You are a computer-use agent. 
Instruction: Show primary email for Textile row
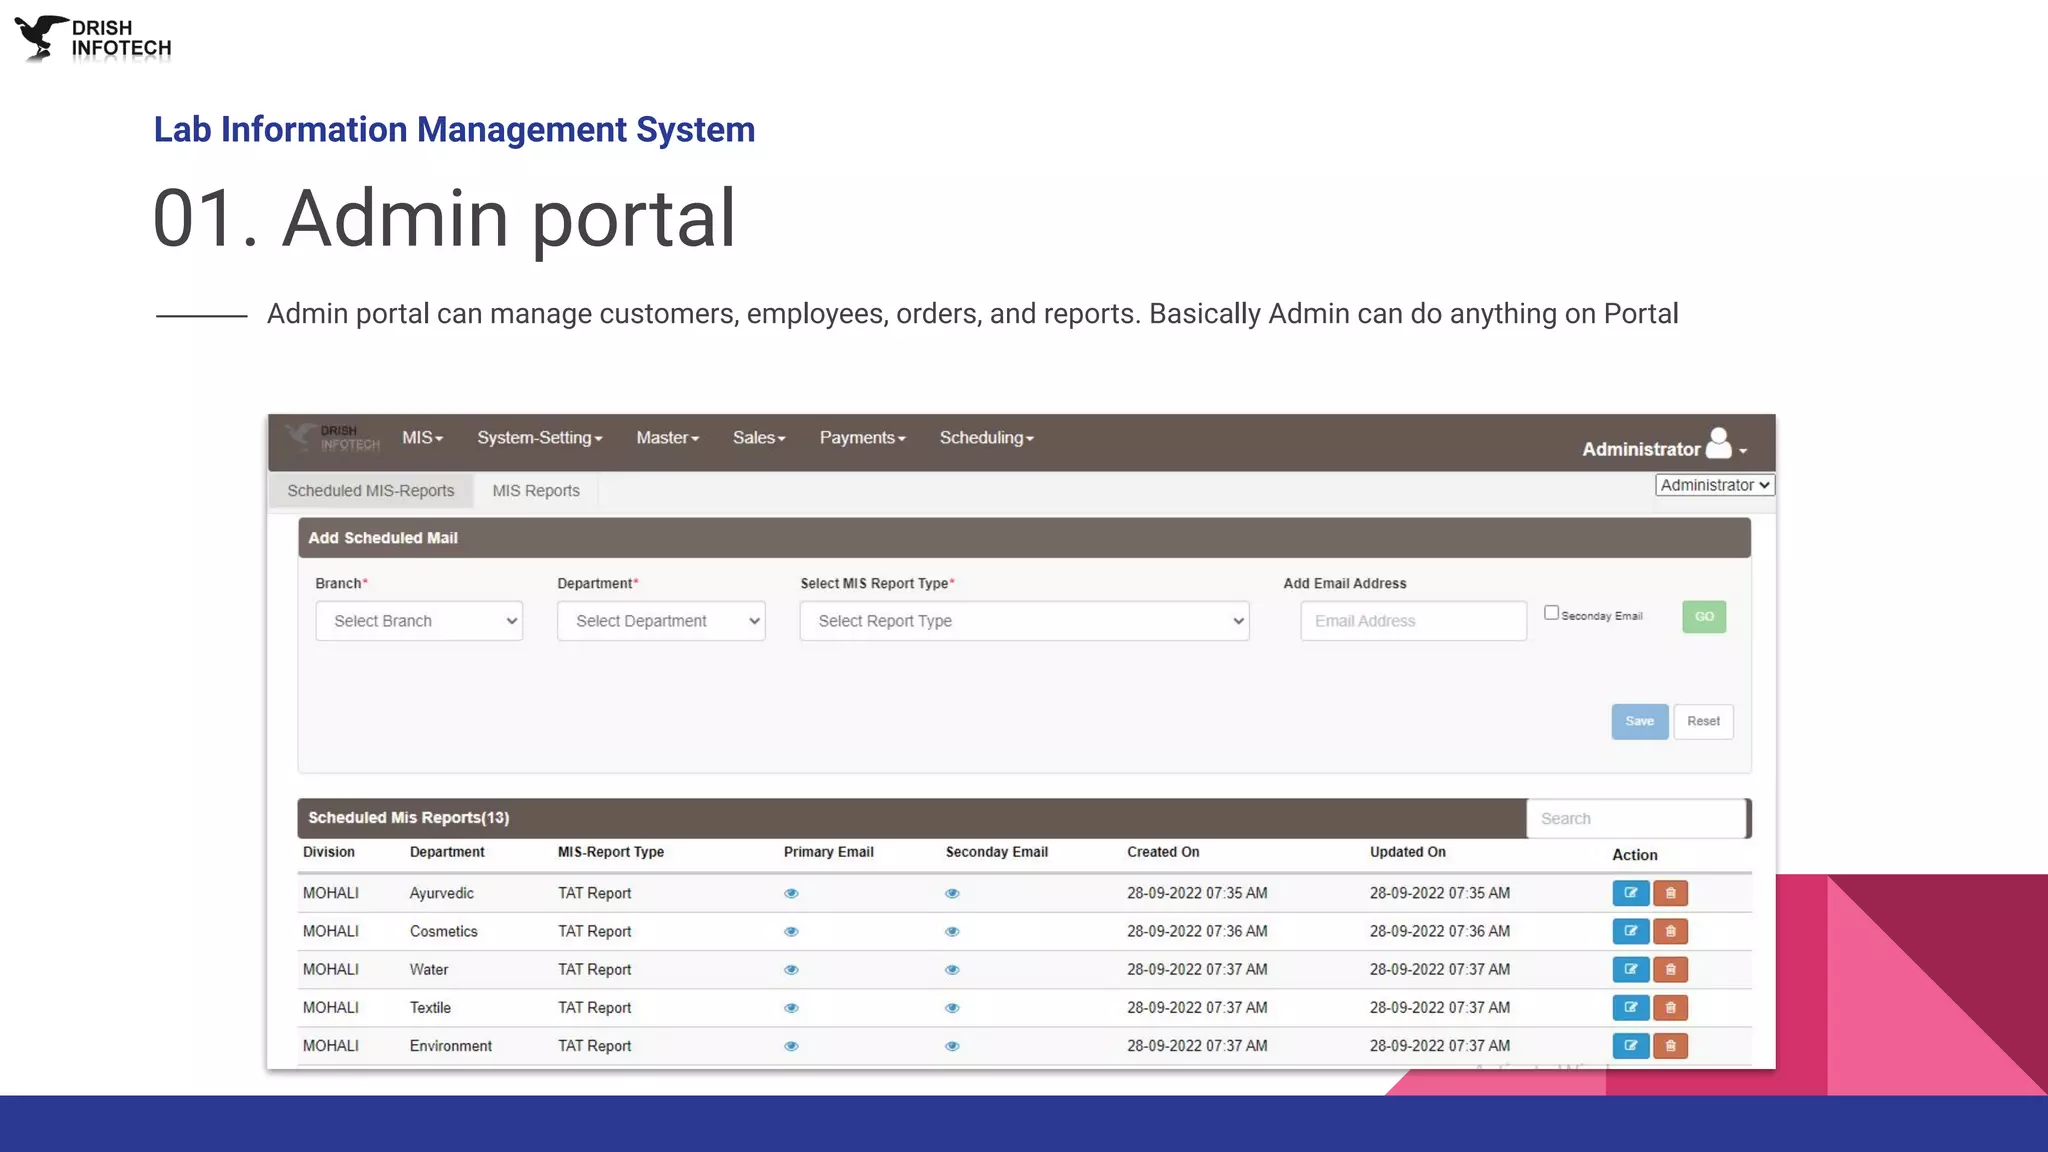click(791, 1008)
